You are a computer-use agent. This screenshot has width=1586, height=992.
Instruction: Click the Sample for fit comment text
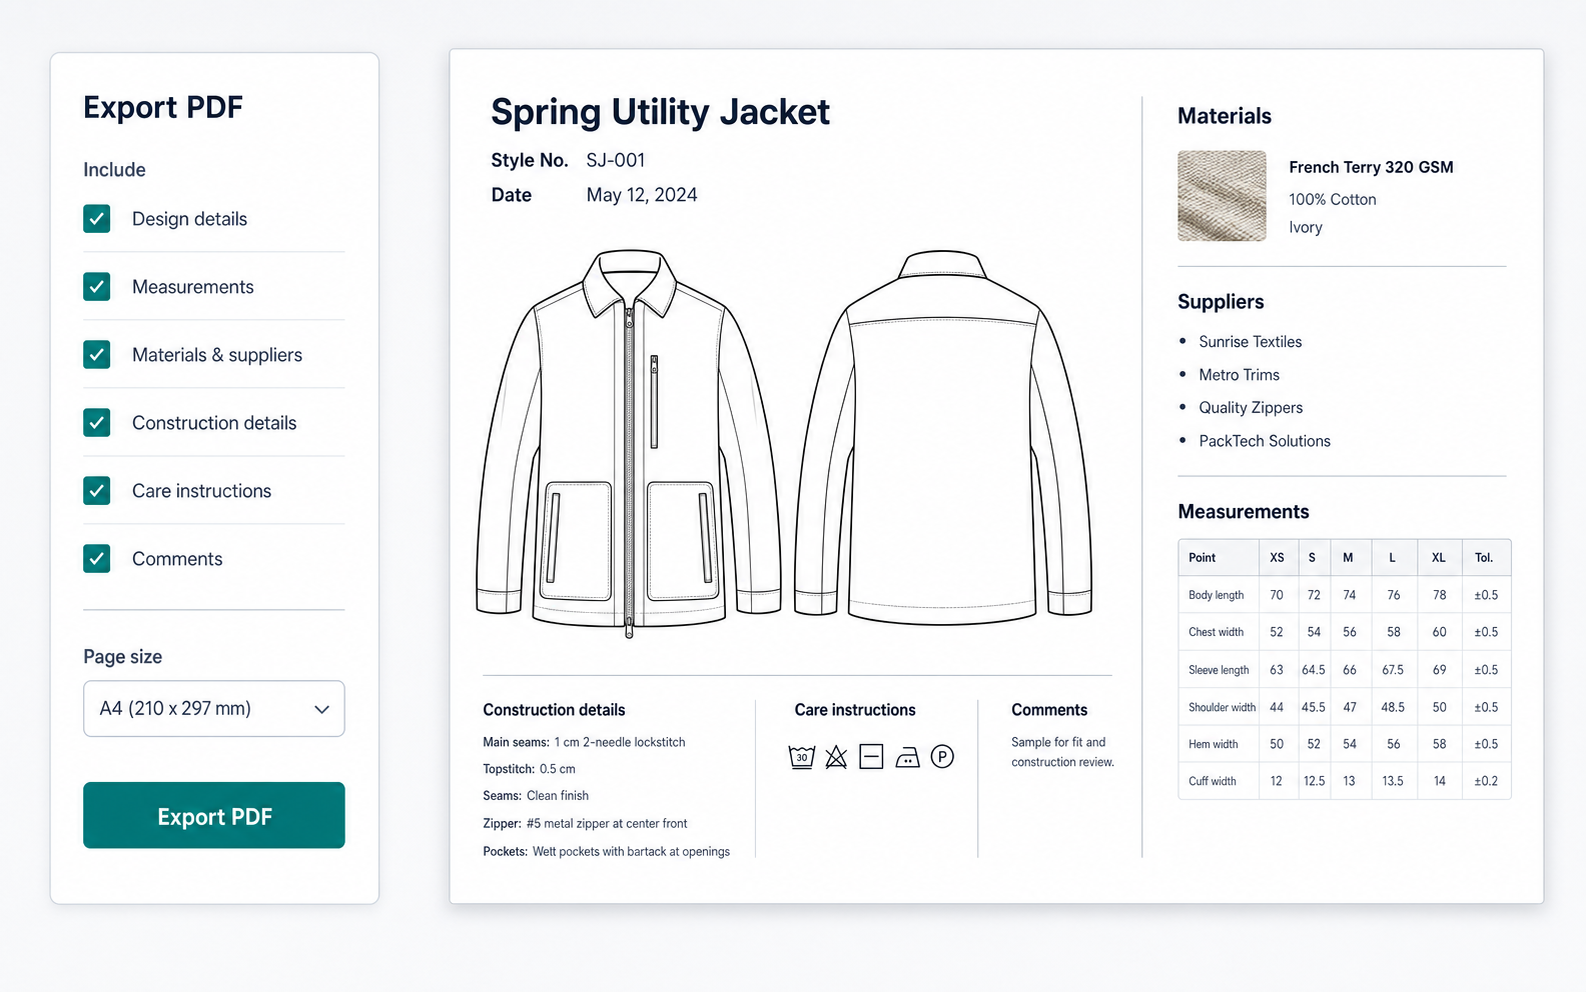tap(1062, 752)
